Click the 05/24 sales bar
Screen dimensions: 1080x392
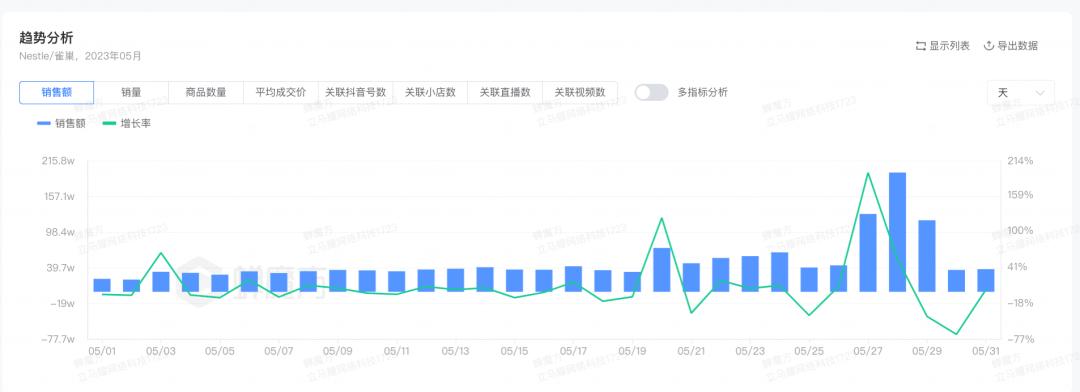coord(780,272)
